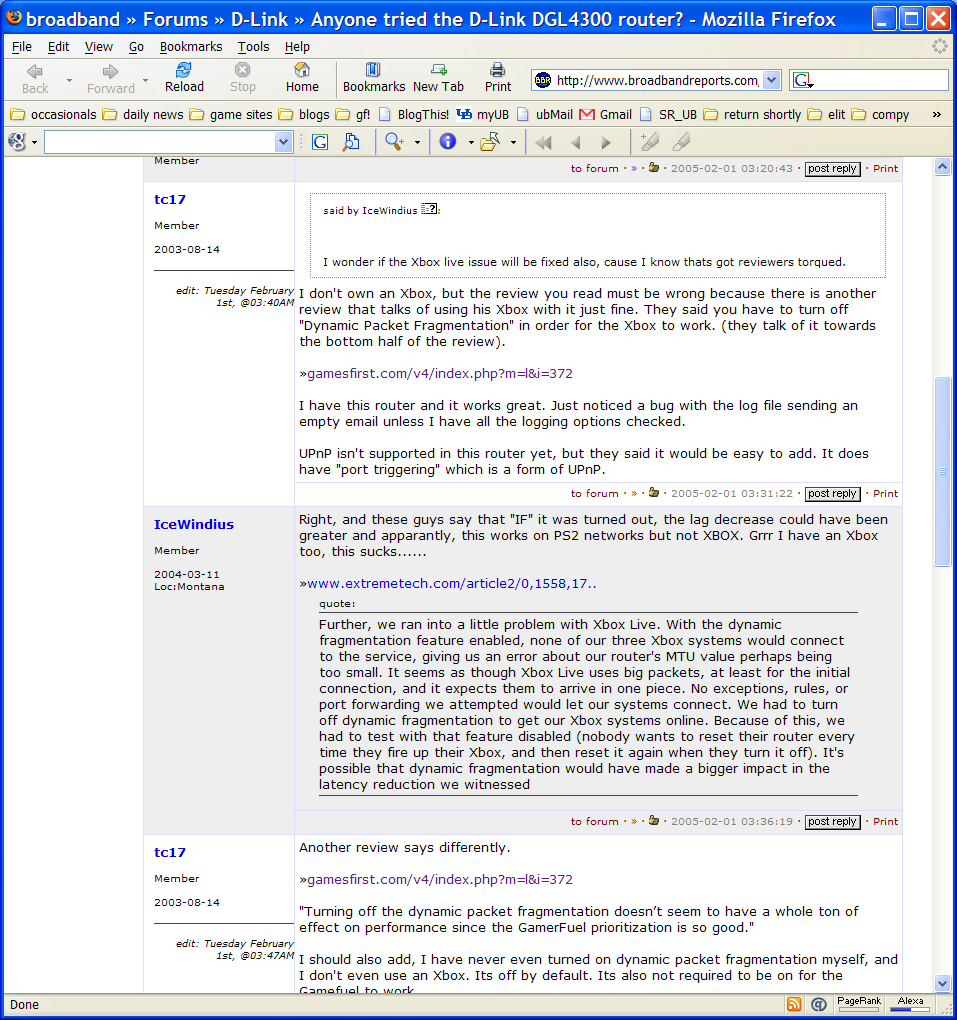
Task: Open the Tools menu
Action: coord(253,47)
